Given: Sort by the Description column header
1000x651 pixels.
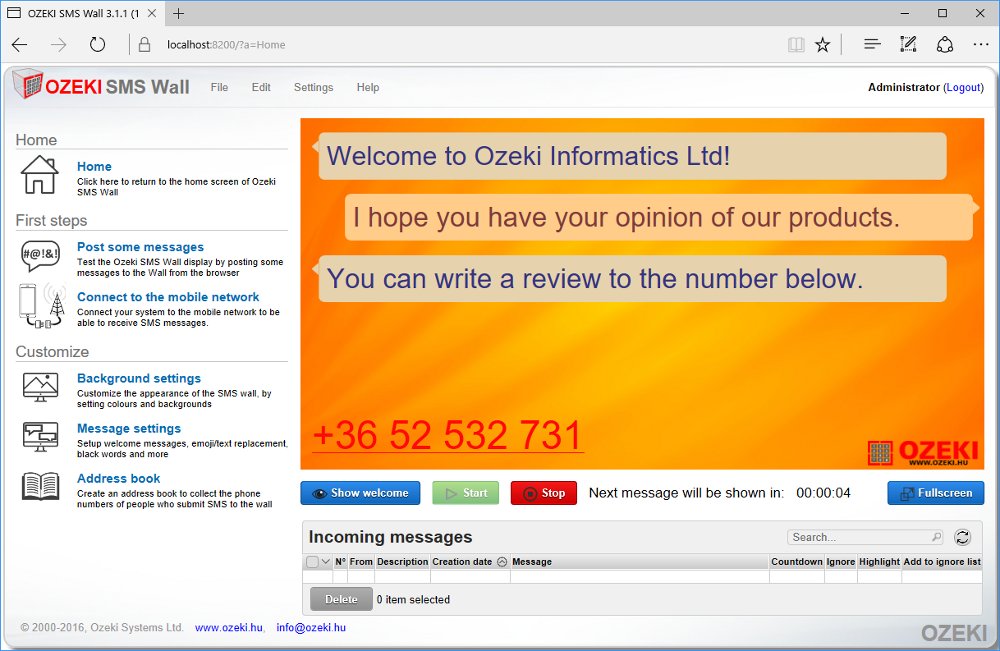Looking at the screenshot, I should click(402, 562).
